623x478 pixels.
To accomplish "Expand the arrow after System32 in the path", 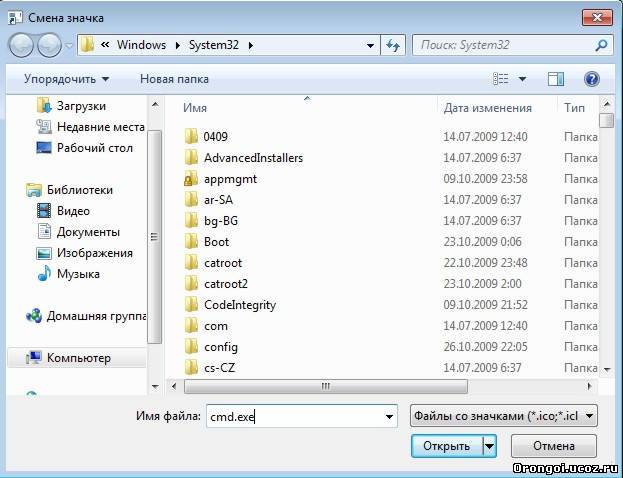I will (250, 45).
